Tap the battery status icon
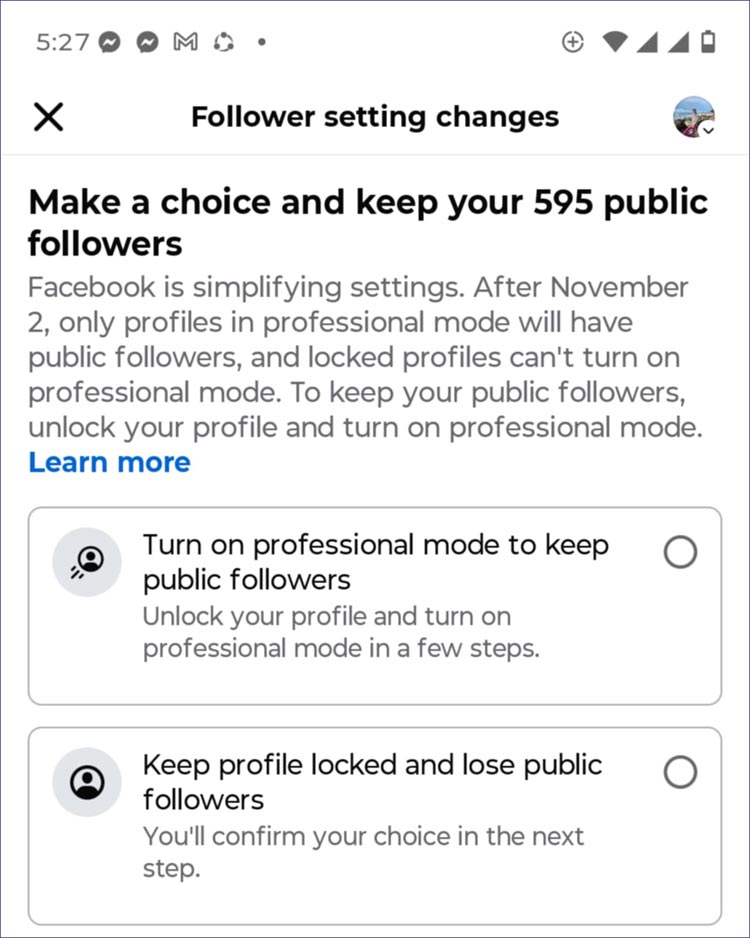The image size is (750, 938). click(709, 42)
